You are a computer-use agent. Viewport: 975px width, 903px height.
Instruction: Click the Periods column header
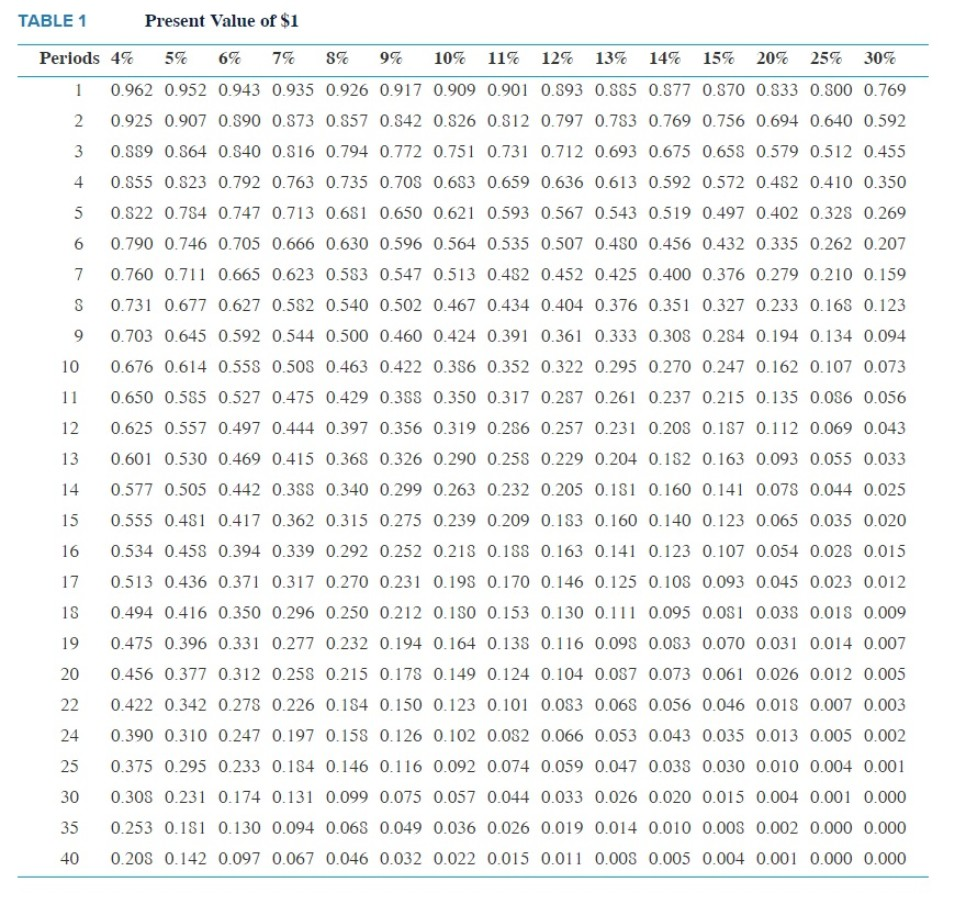coord(68,59)
